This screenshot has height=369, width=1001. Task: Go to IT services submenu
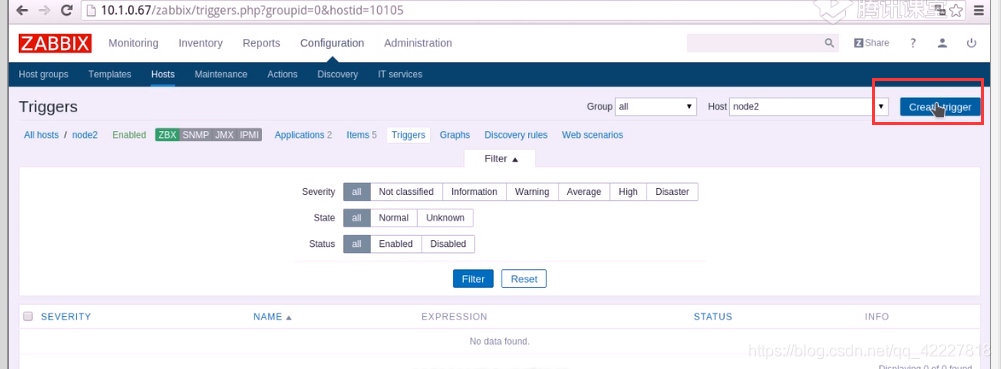(400, 74)
